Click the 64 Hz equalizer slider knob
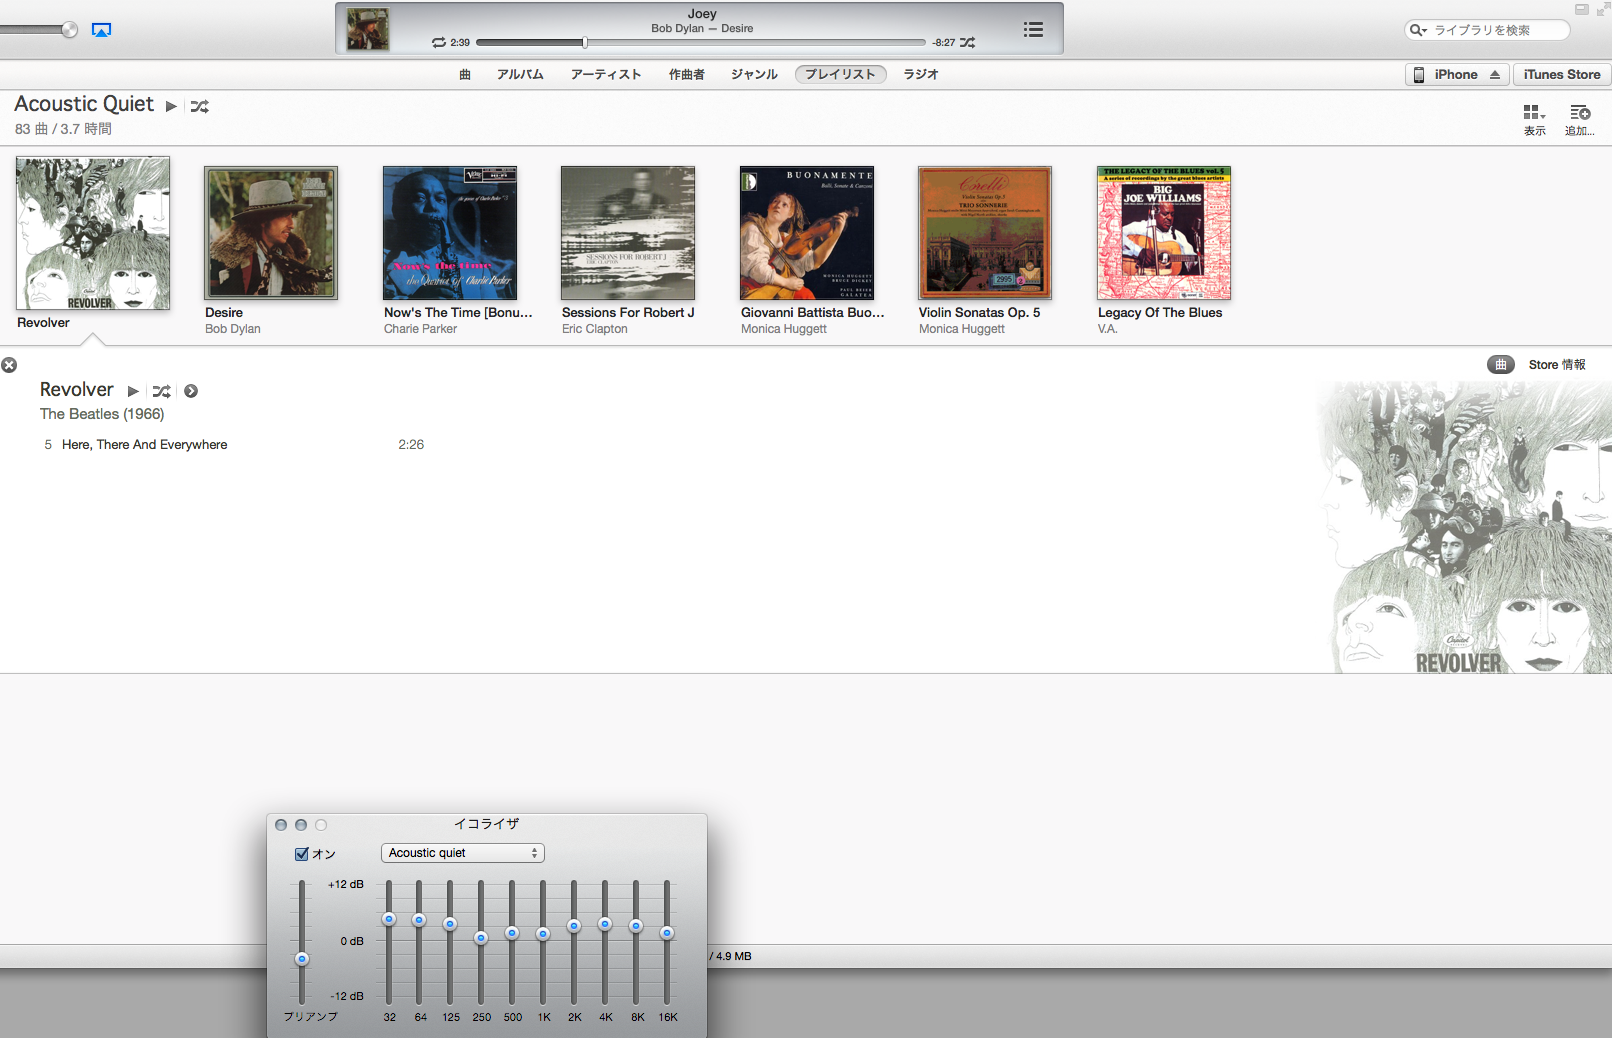 [x=419, y=920]
